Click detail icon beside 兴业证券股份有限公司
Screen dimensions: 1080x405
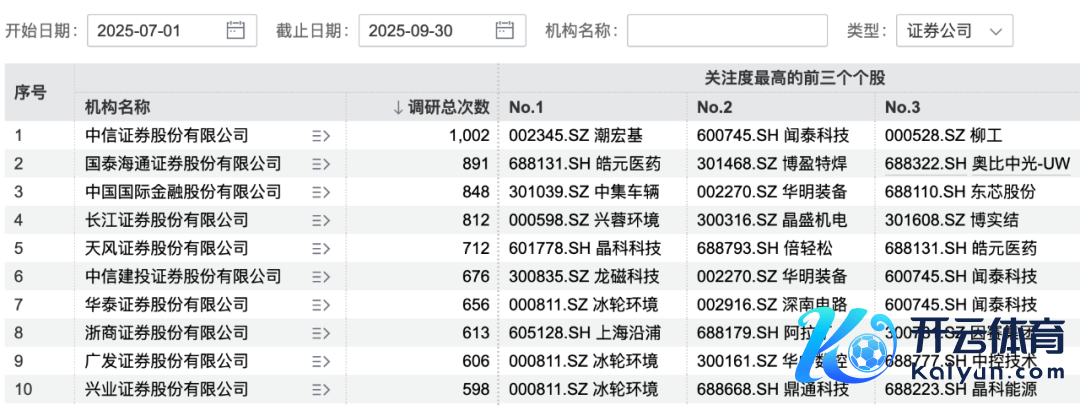point(321,388)
